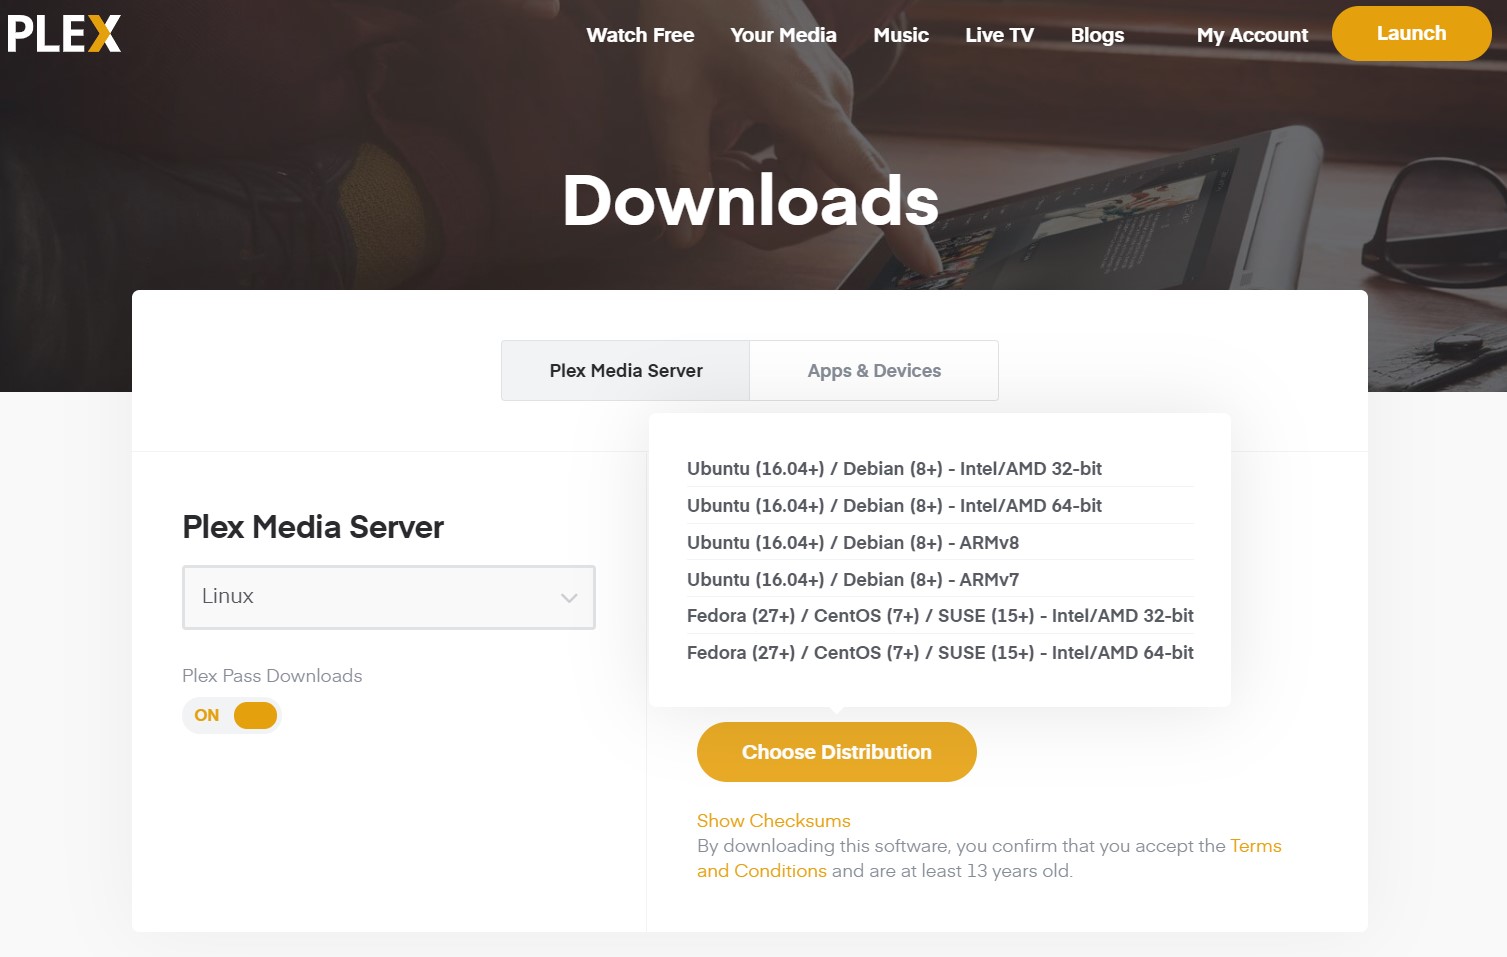Switch to the Plex Media Server tab

click(x=626, y=370)
